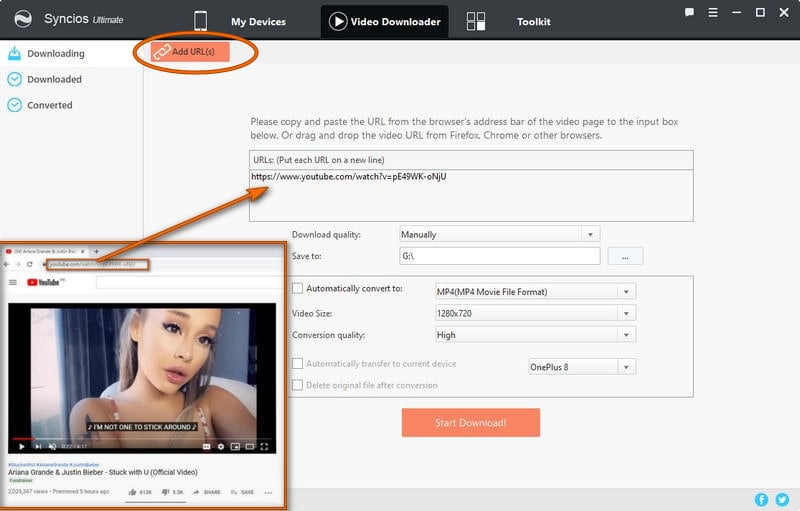Enable Automatically convert to checkbox
The height and width of the screenshot is (511, 800).
[x=297, y=289]
